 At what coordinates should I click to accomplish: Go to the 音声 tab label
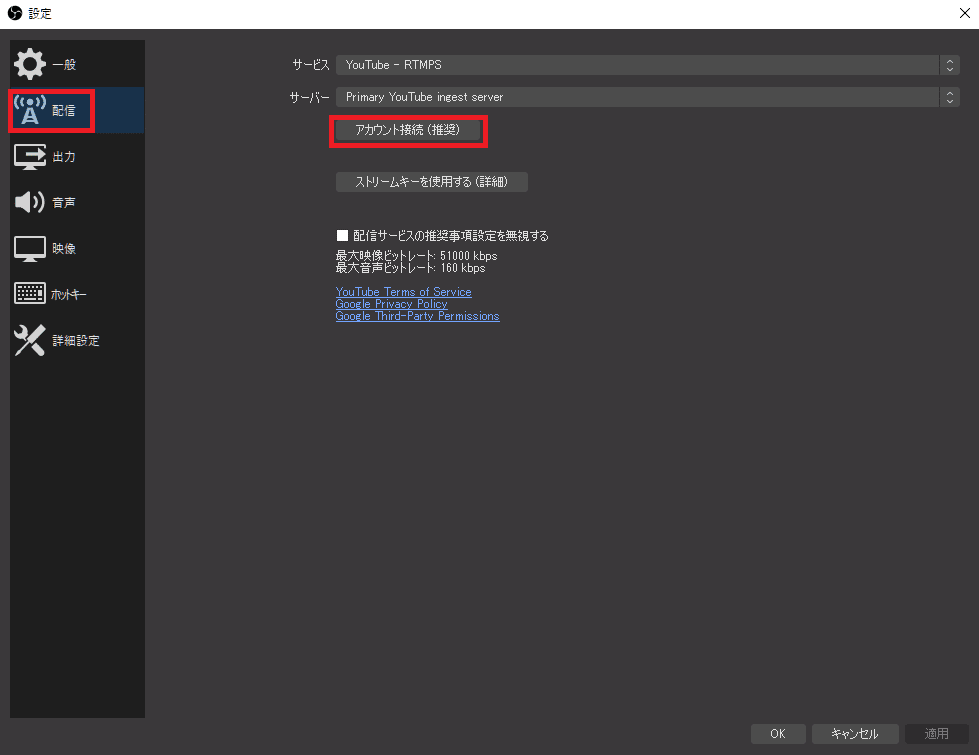[x=64, y=202]
